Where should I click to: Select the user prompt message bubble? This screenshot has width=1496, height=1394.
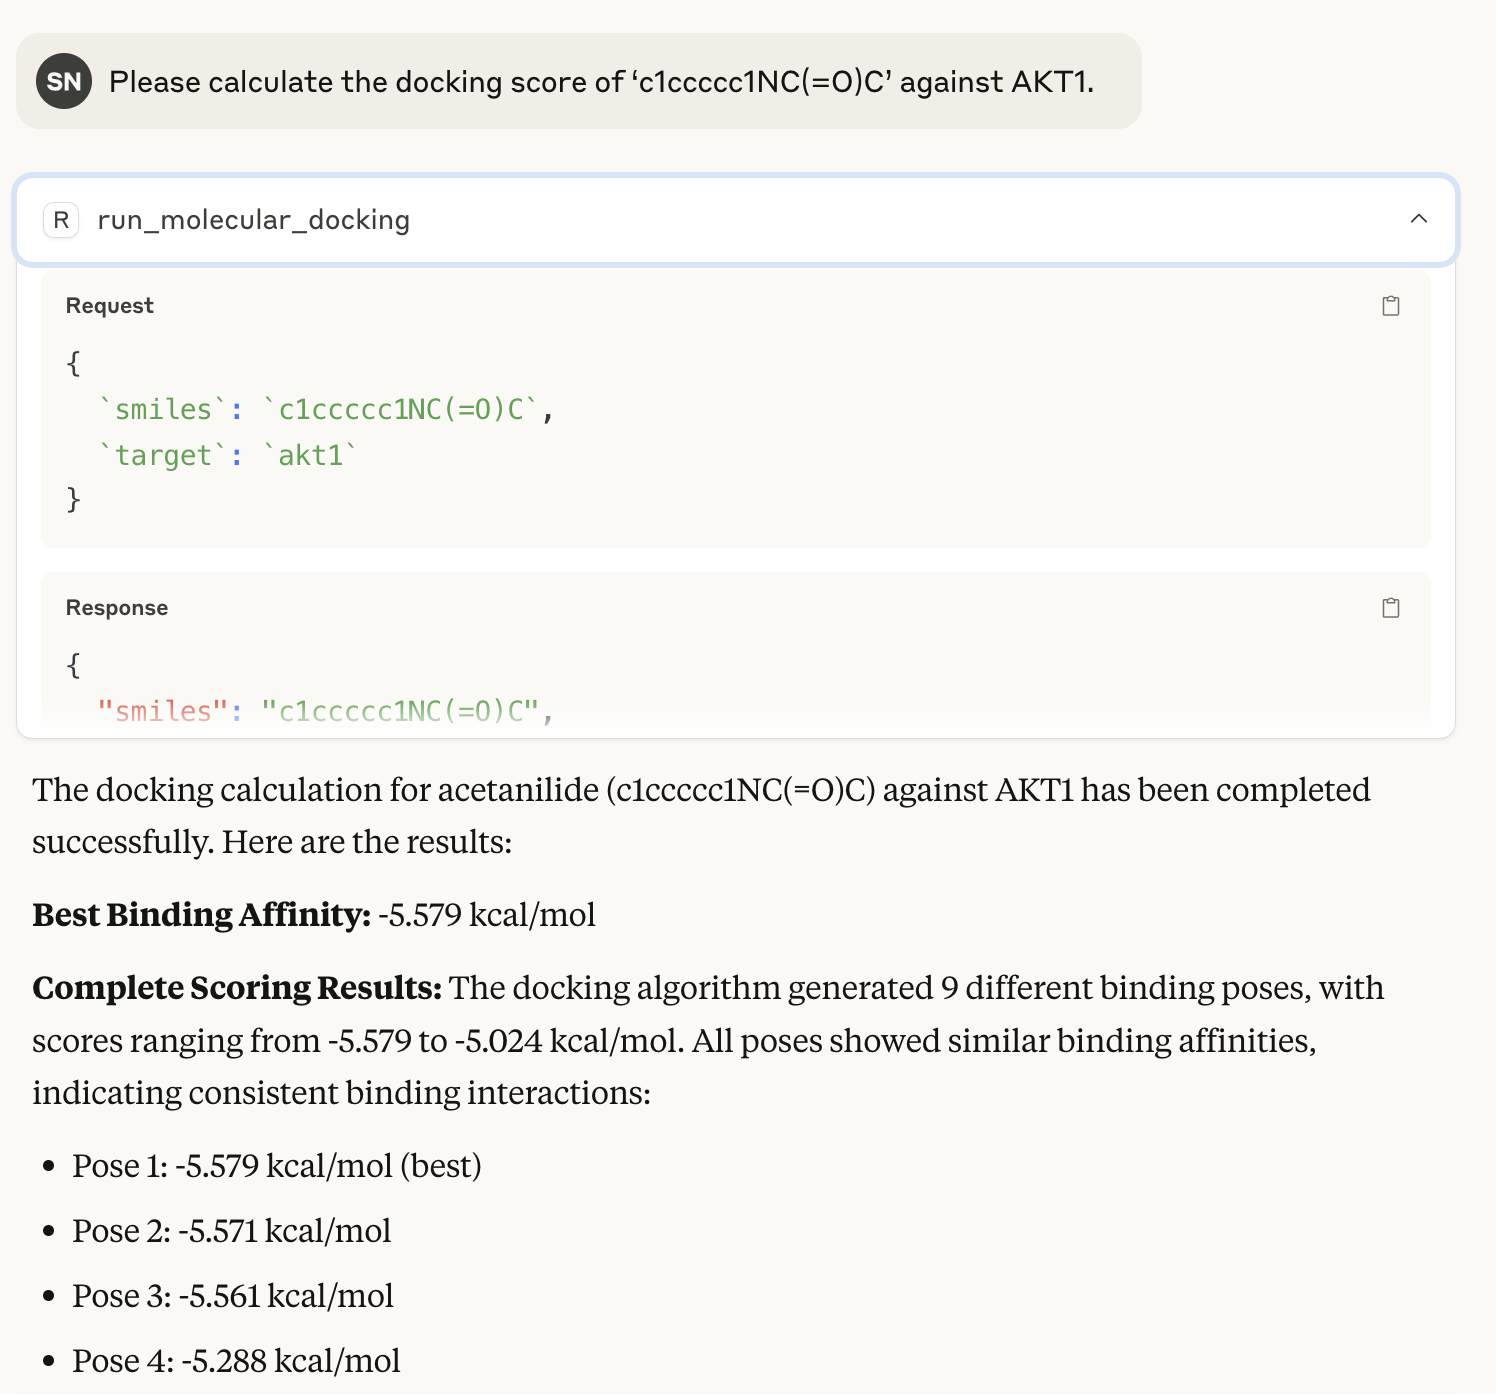(x=578, y=81)
